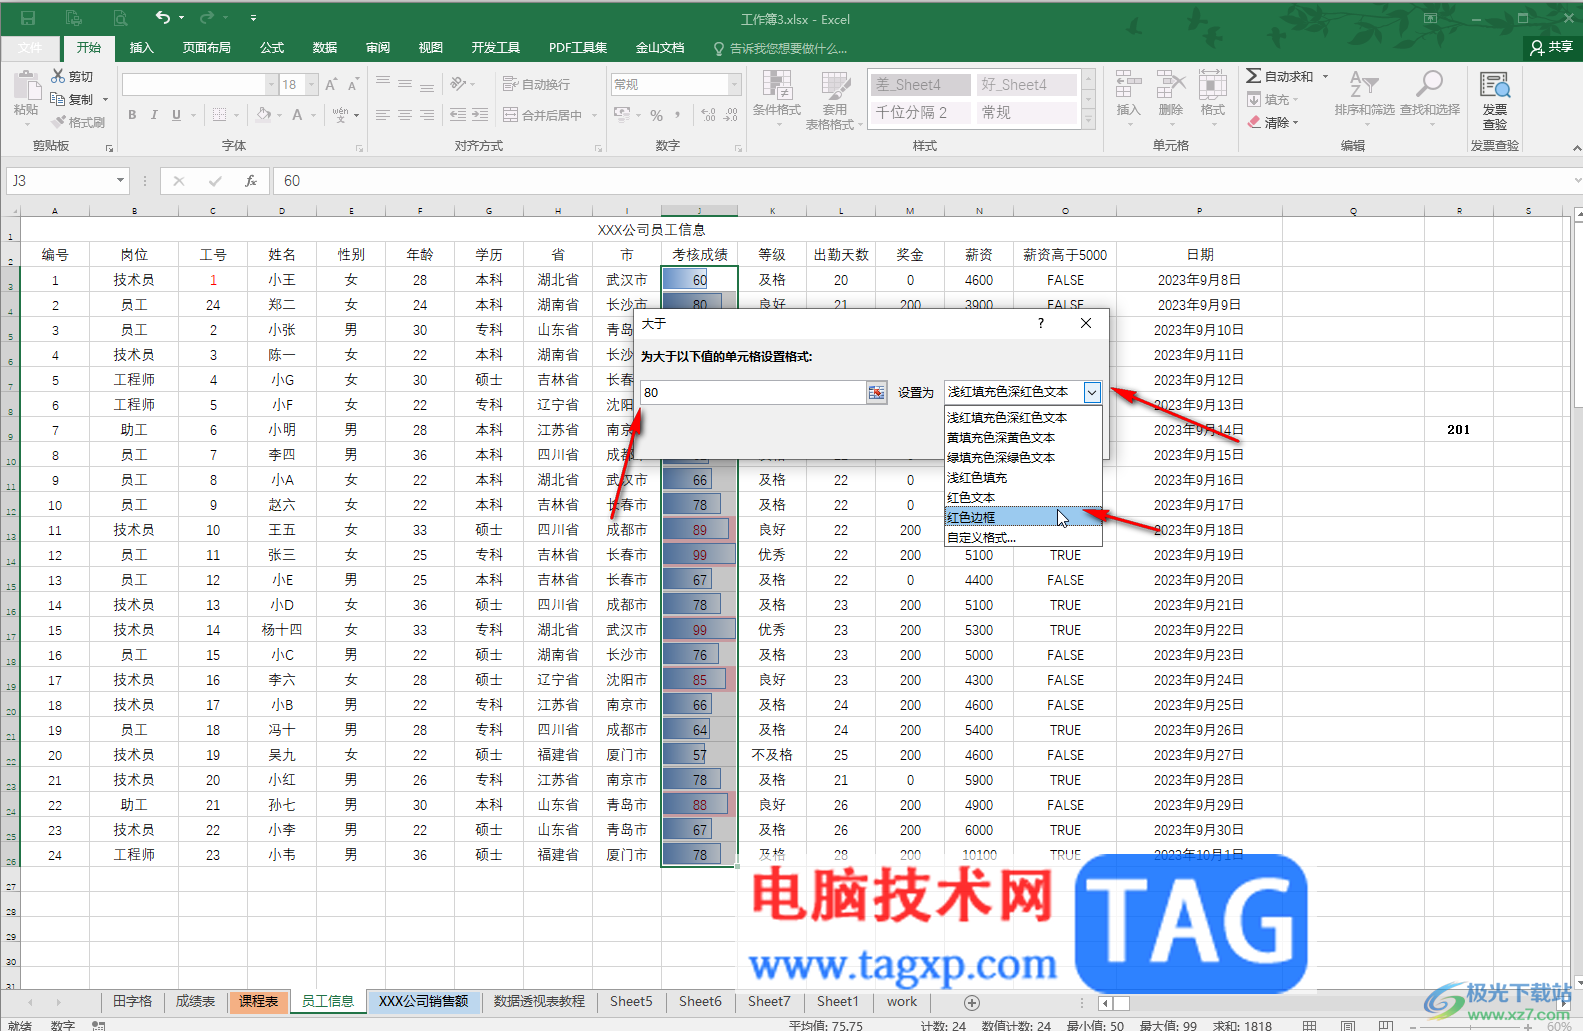
Task: Increase font size with the larger A icon
Action: [x=331, y=85]
